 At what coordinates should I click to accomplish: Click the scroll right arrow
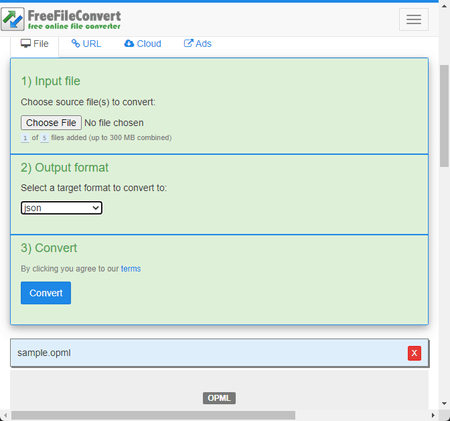tap(433, 415)
